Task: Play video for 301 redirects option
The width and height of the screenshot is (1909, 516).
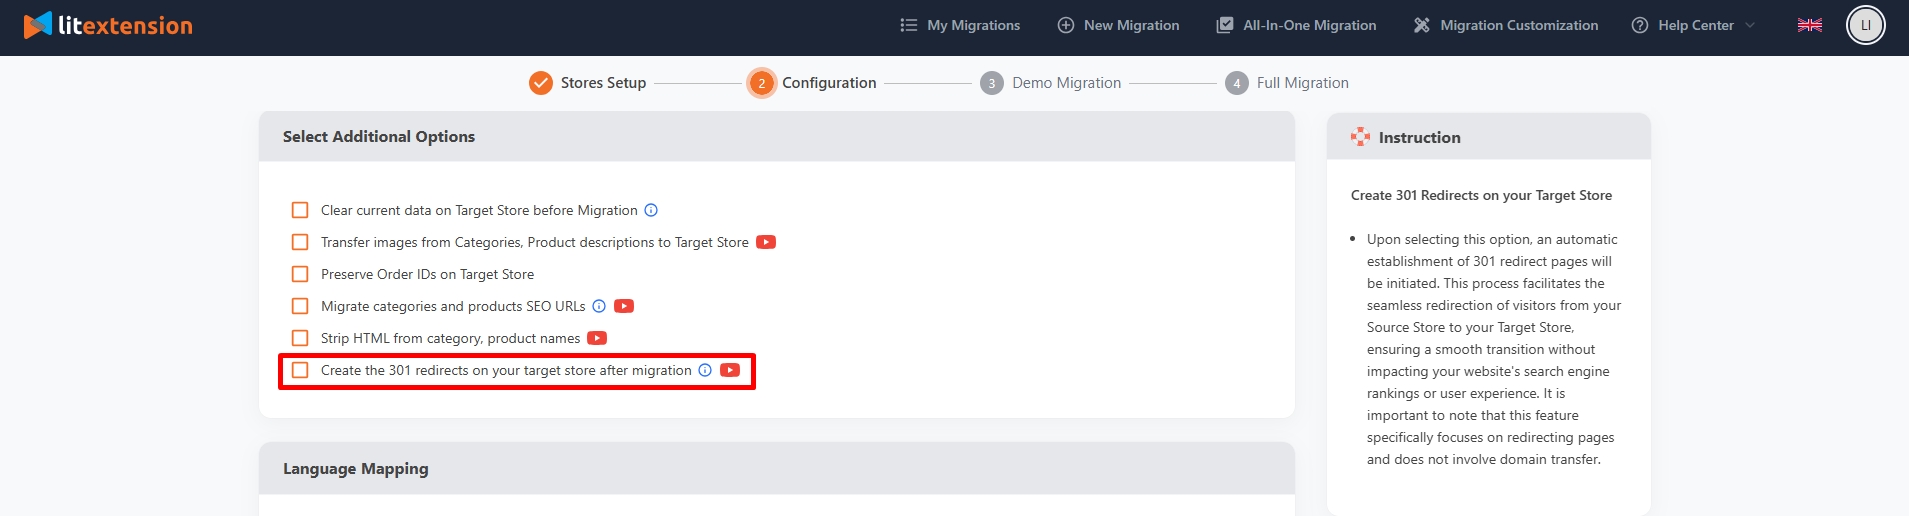Action: click(x=730, y=370)
